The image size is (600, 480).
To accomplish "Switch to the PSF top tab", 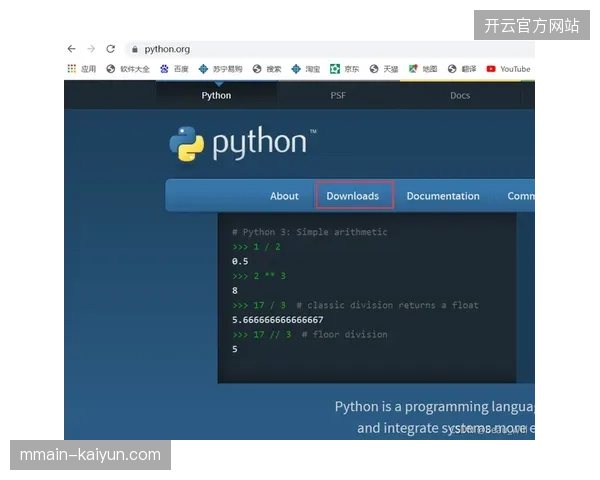I will click(x=338, y=95).
